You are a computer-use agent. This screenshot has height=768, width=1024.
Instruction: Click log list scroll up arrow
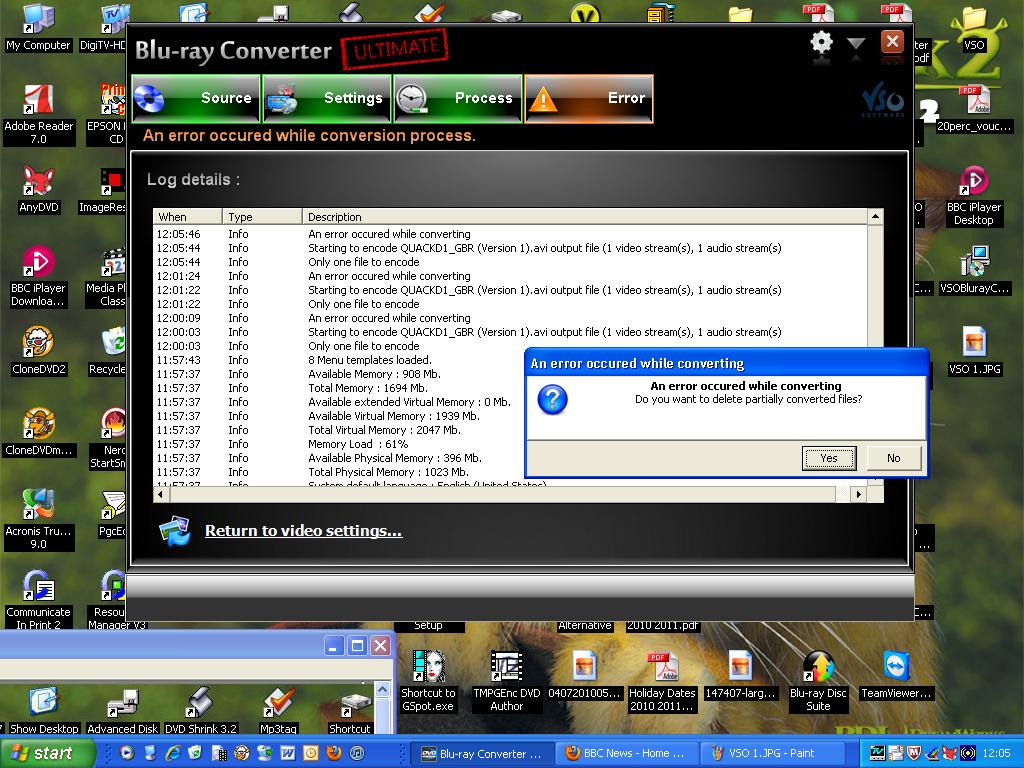point(875,216)
